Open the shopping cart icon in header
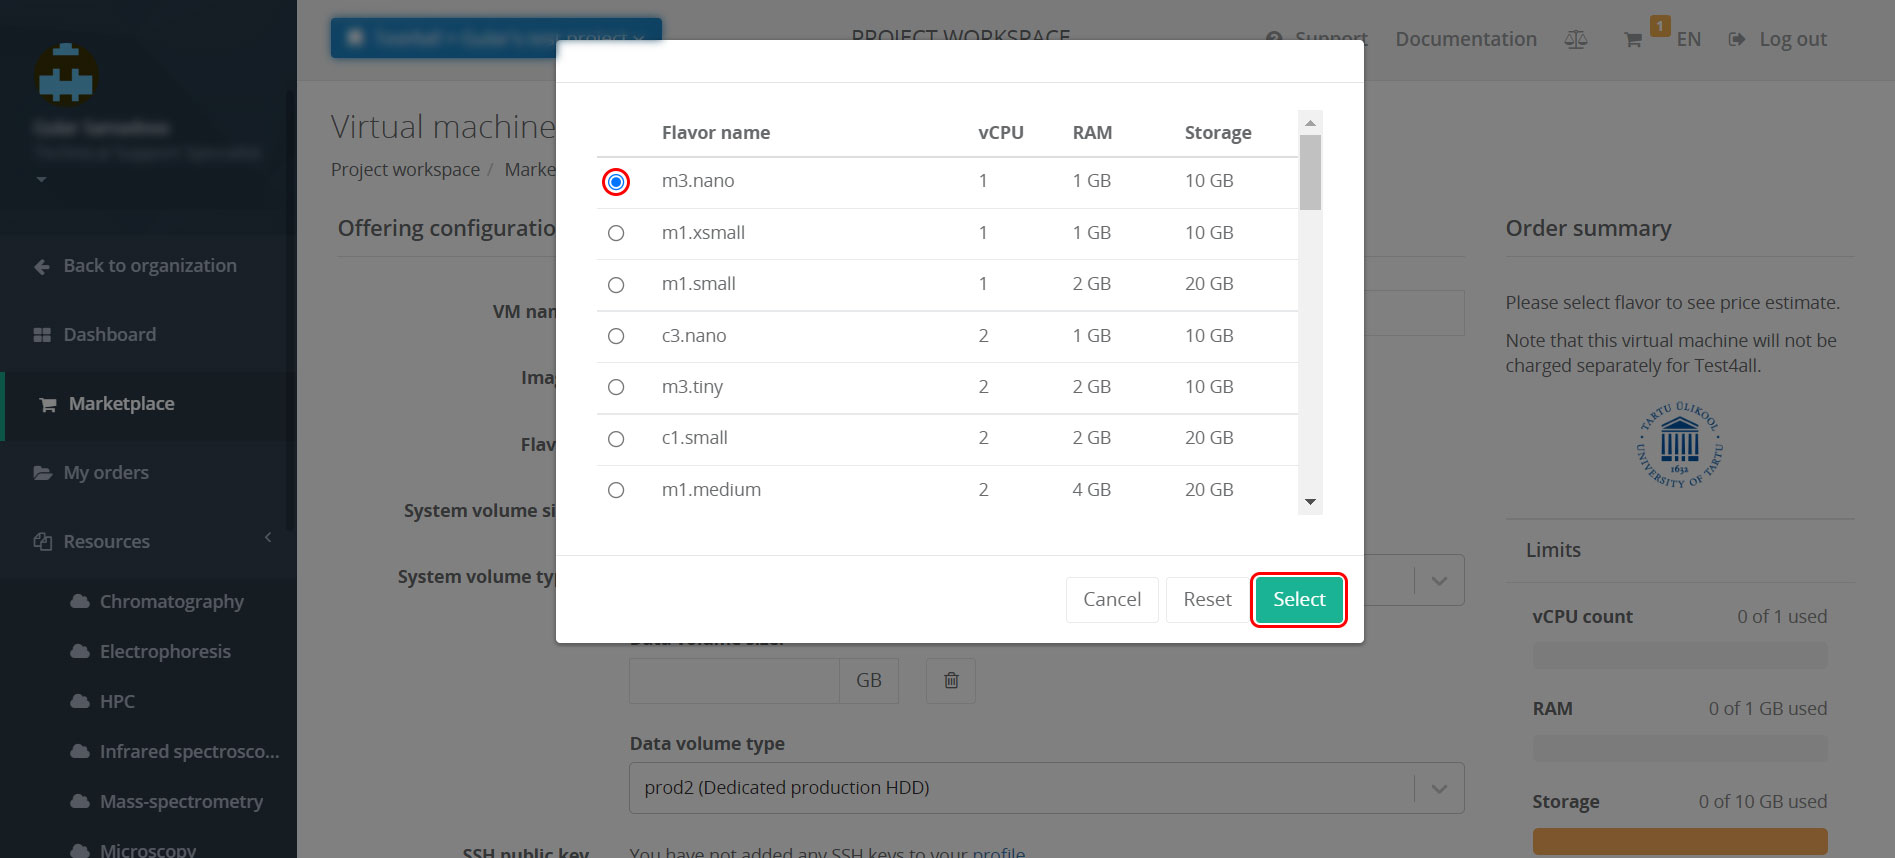The width and height of the screenshot is (1895, 858). tap(1633, 40)
